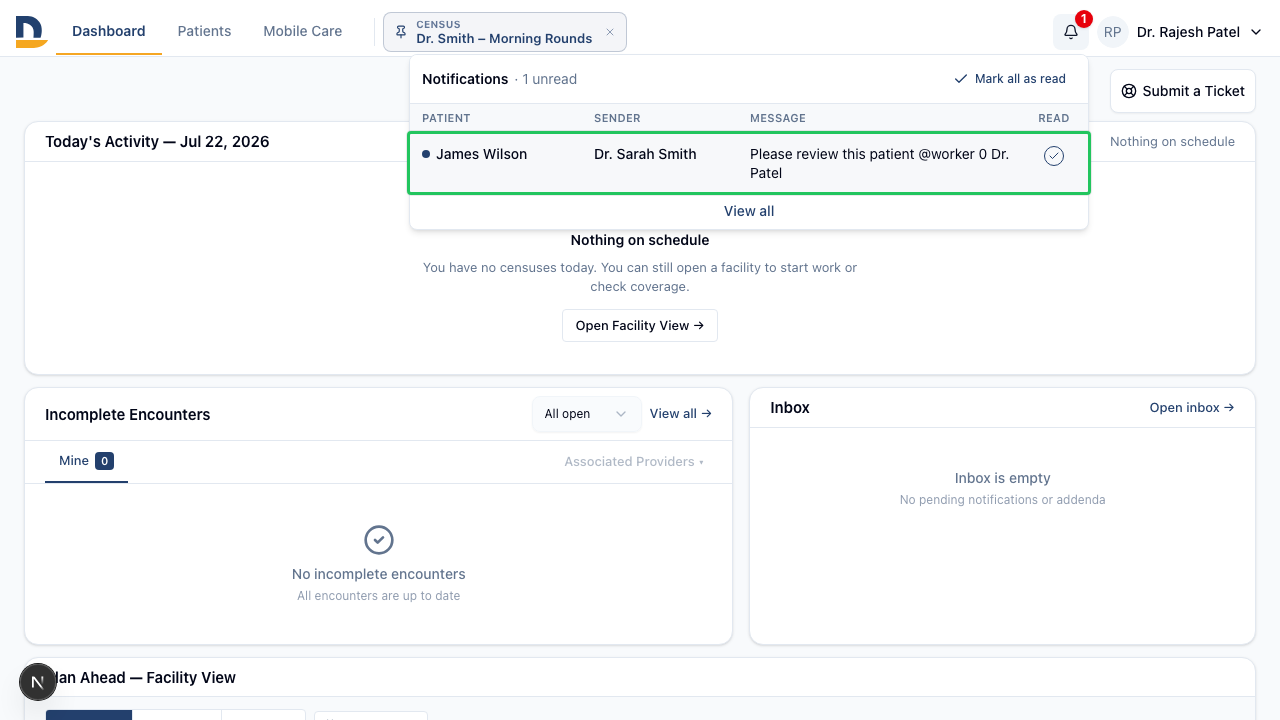Viewport: 1280px width, 720px height.
Task: Click the Inbox is empty message
Action: [x=1003, y=478]
